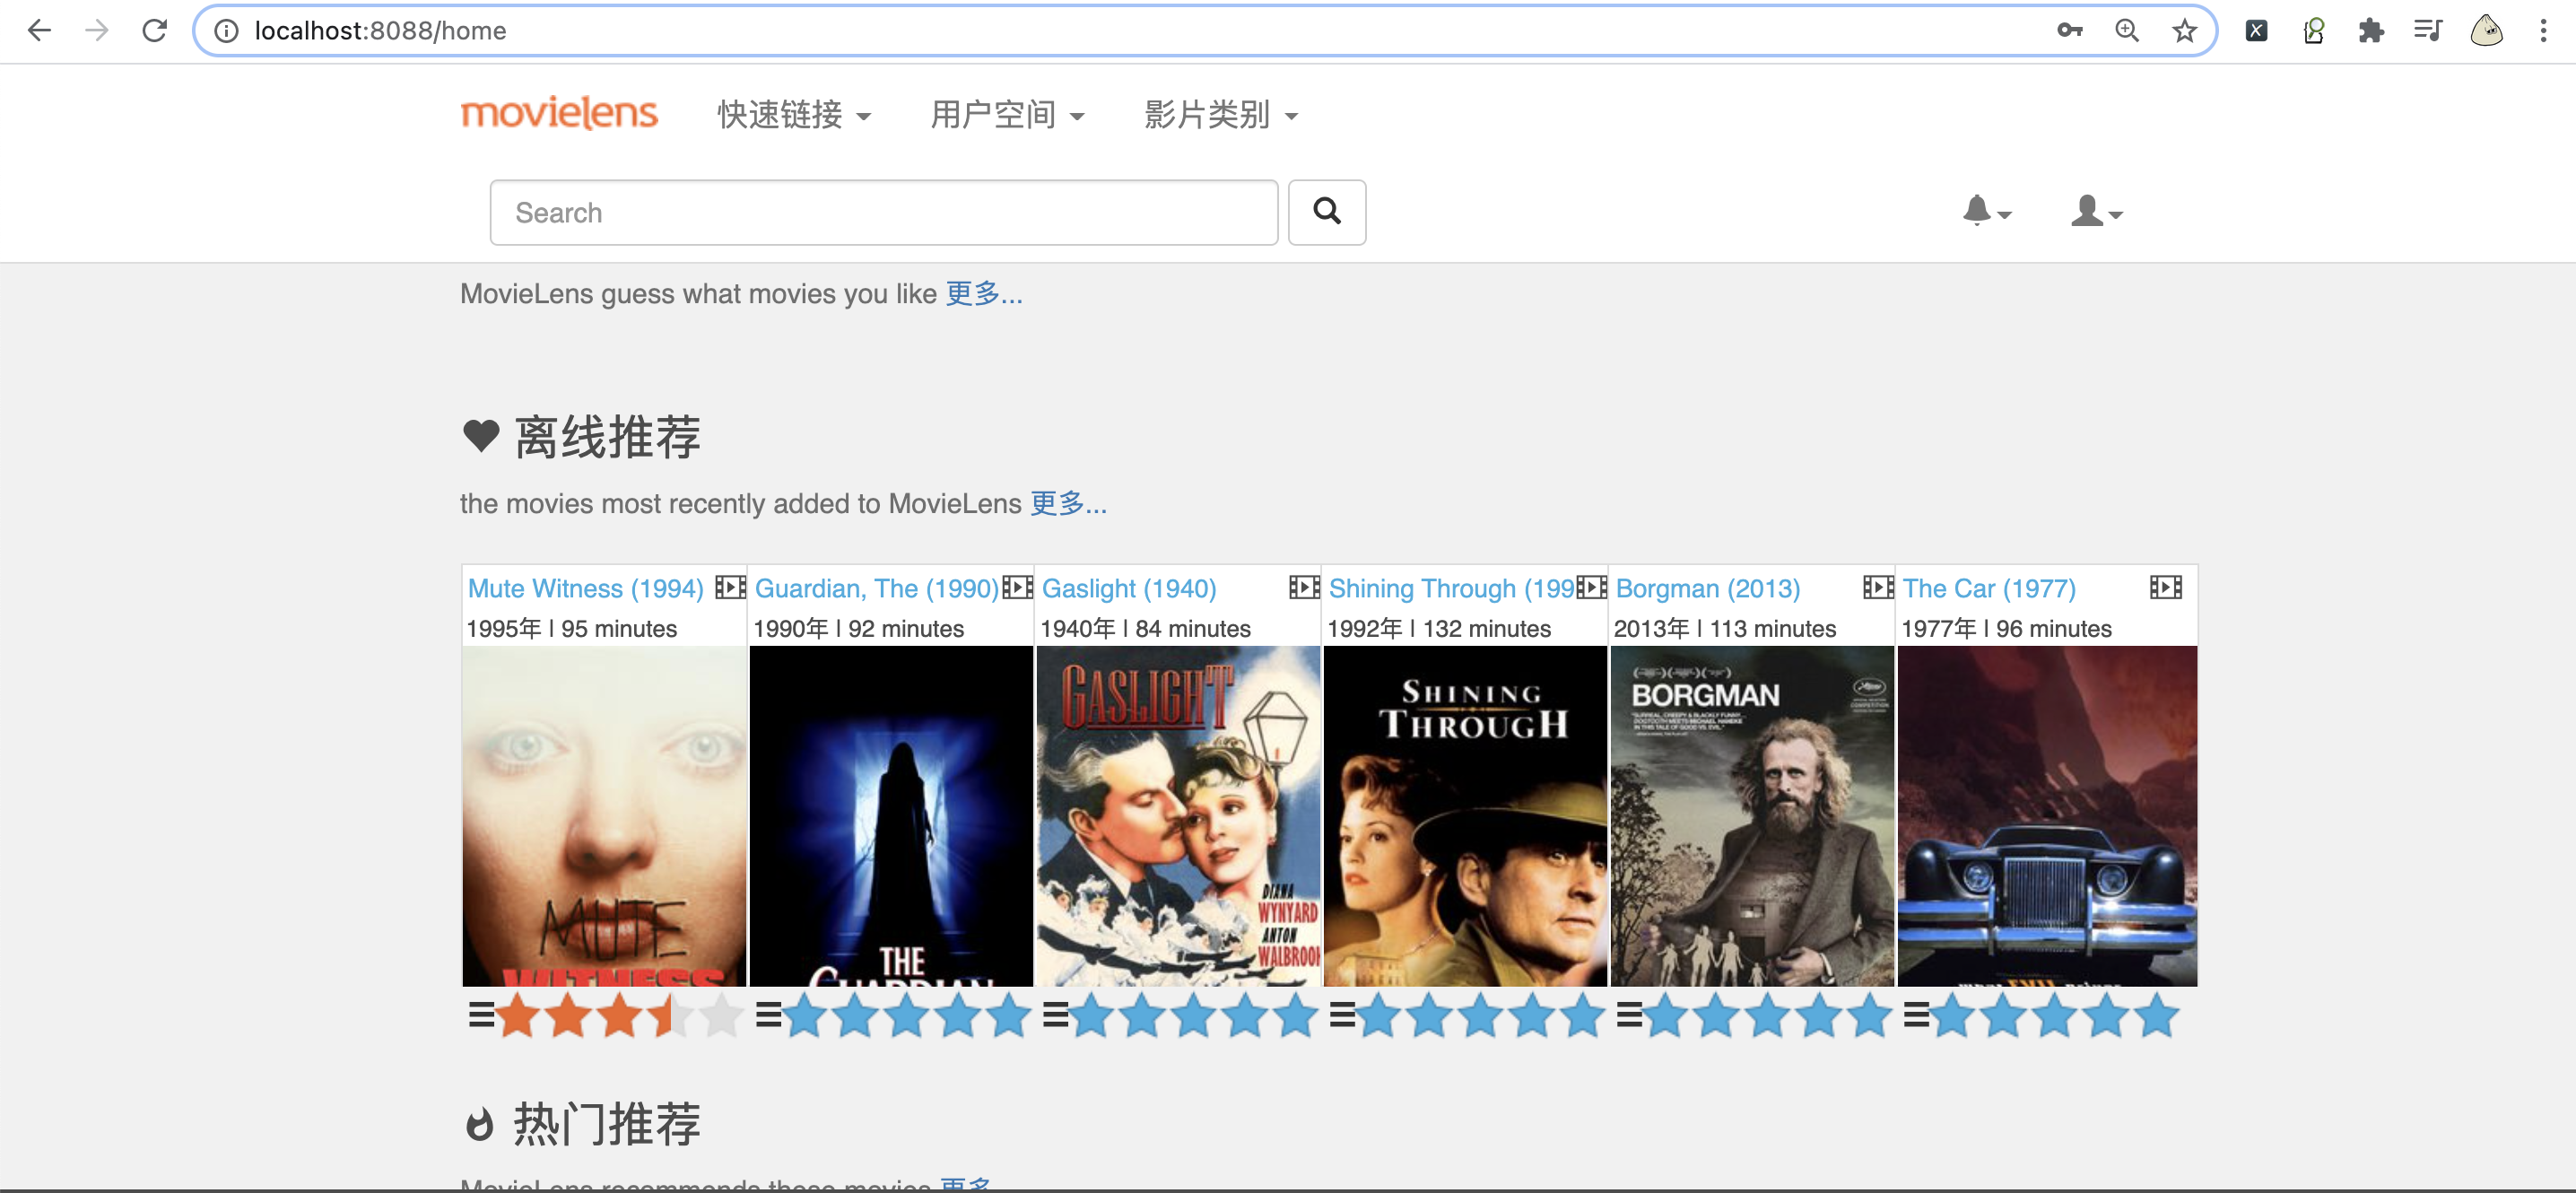This screenshot has height=1193, width=2576.
Task: Open the Borgman (2013) title link
Action: pyautogui.click(x=1708, y=588)
